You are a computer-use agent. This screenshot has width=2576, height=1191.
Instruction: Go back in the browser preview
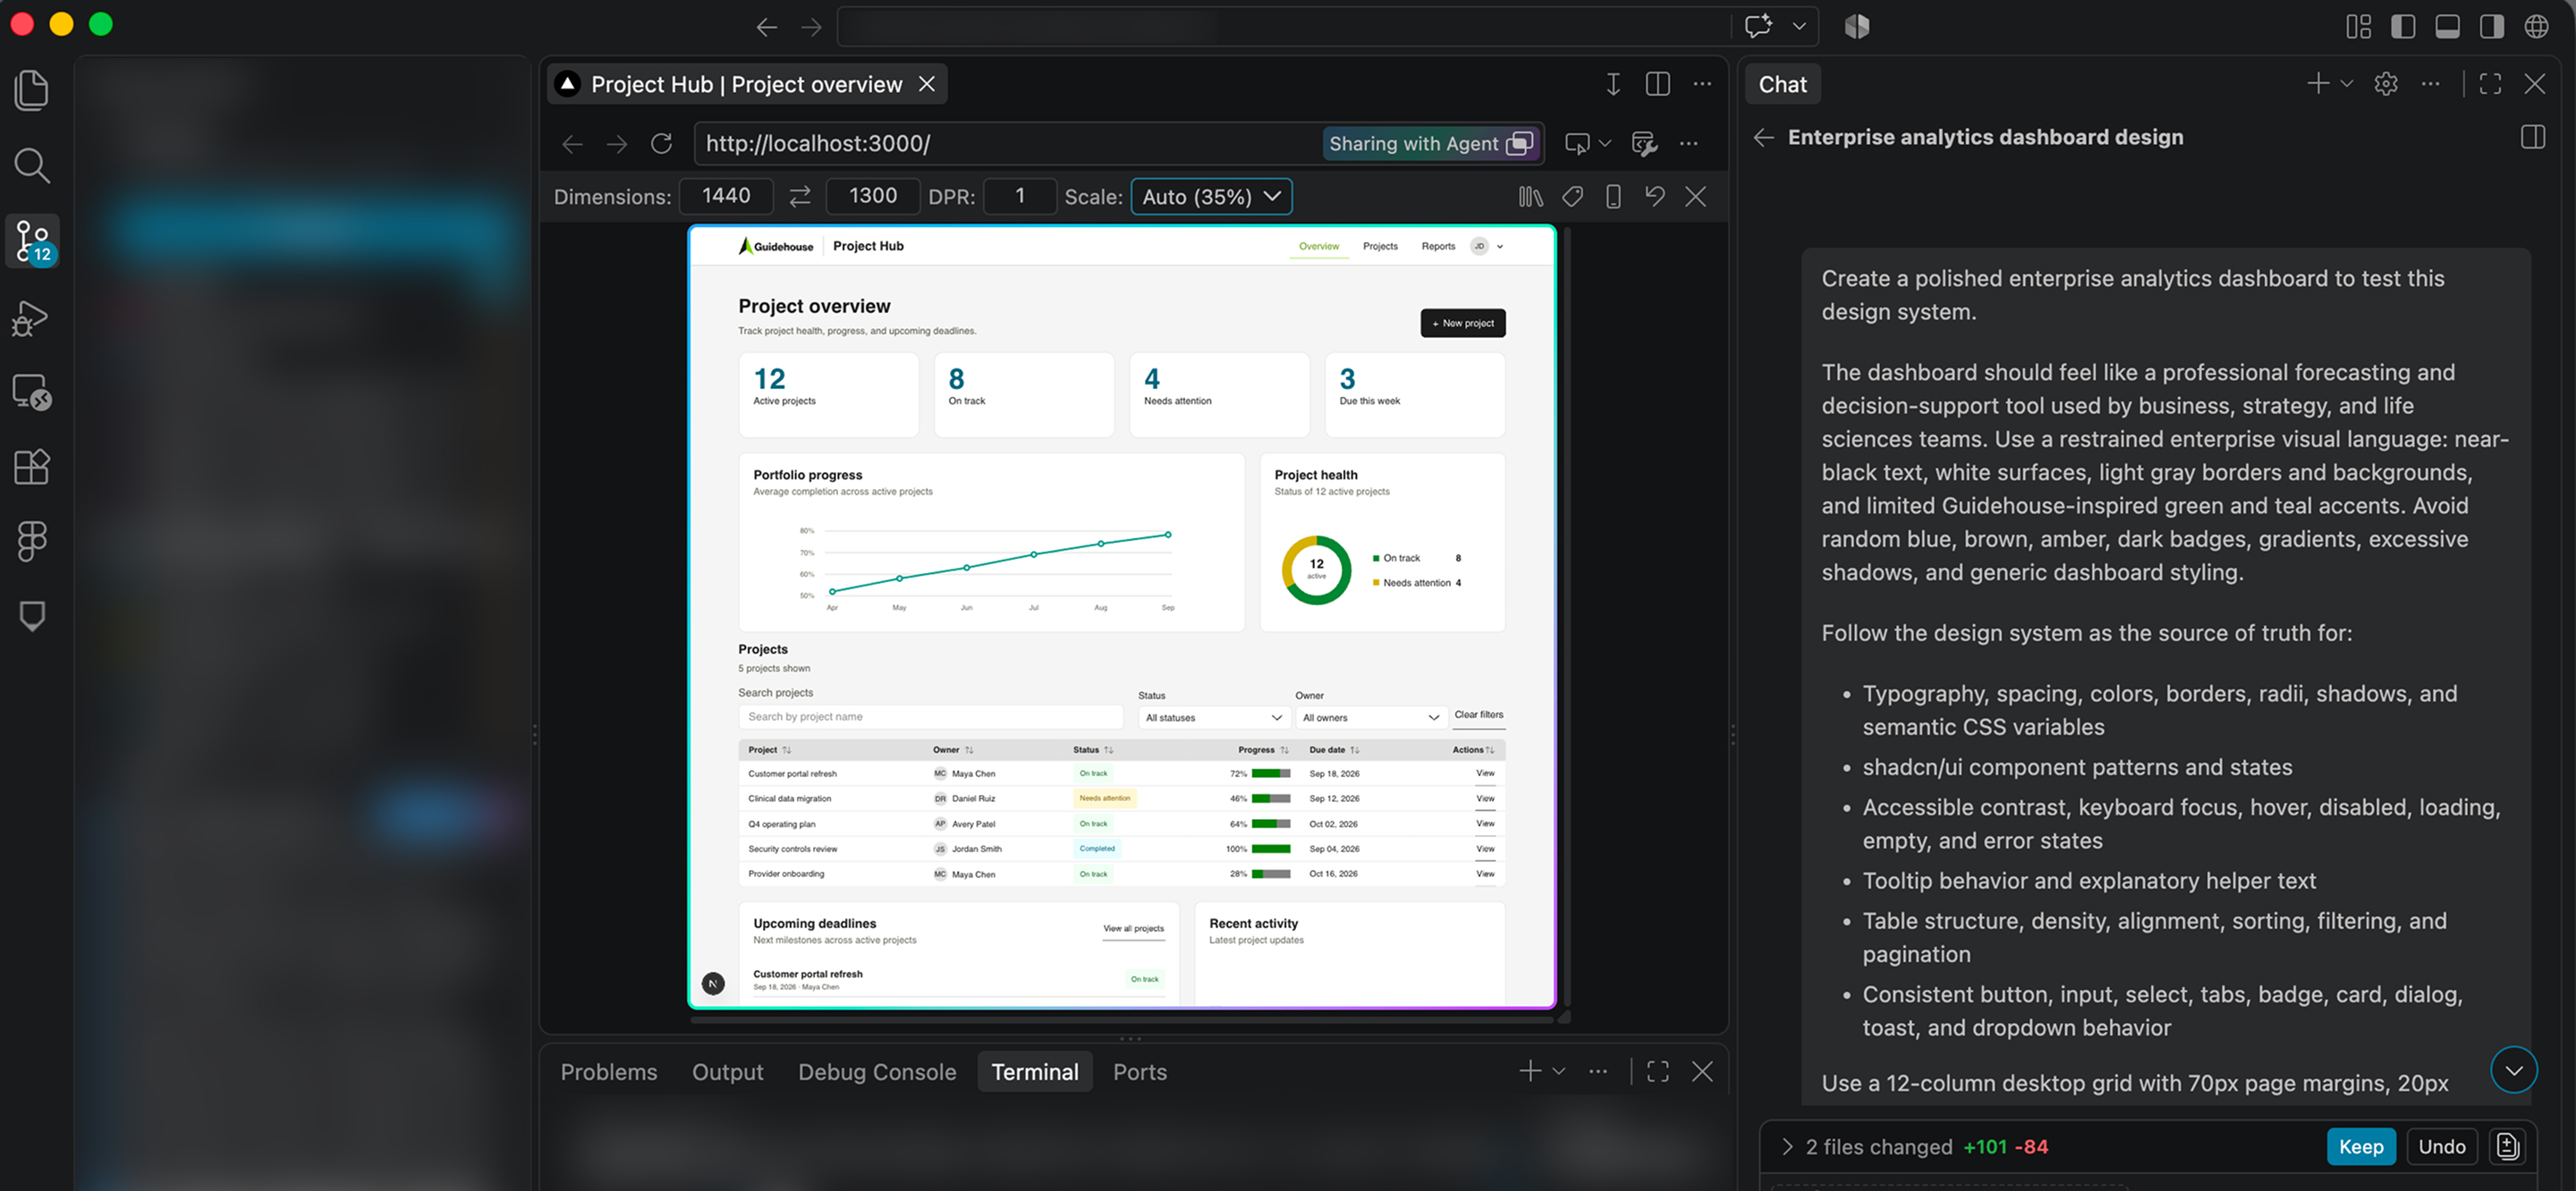[x=572, y=144]
